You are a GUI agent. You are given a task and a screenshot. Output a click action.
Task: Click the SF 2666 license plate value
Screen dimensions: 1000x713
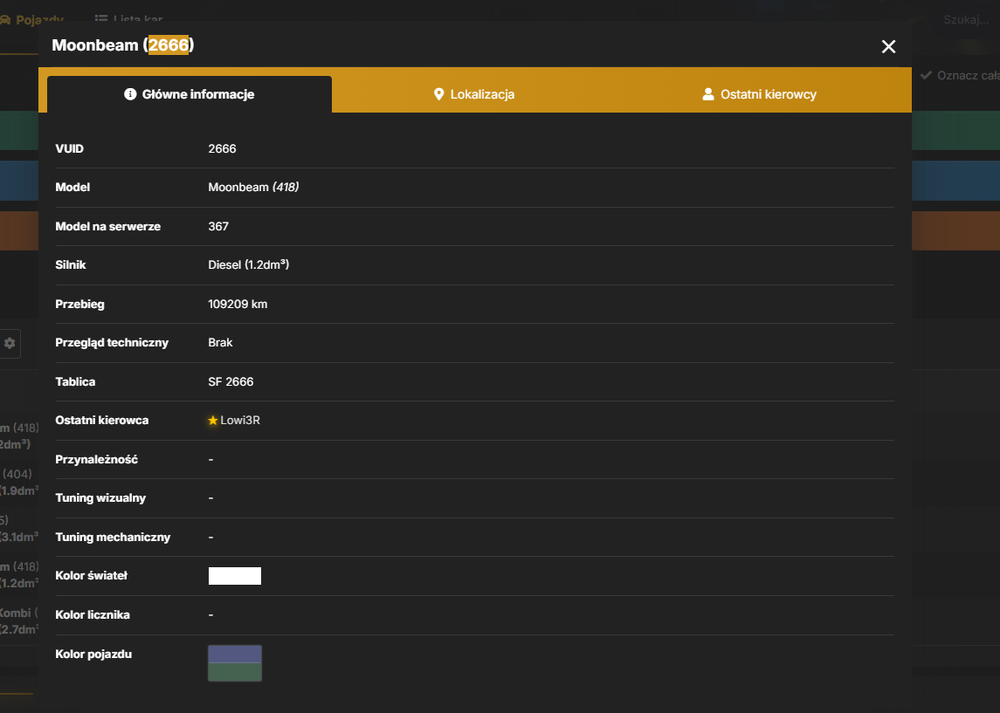231,381
